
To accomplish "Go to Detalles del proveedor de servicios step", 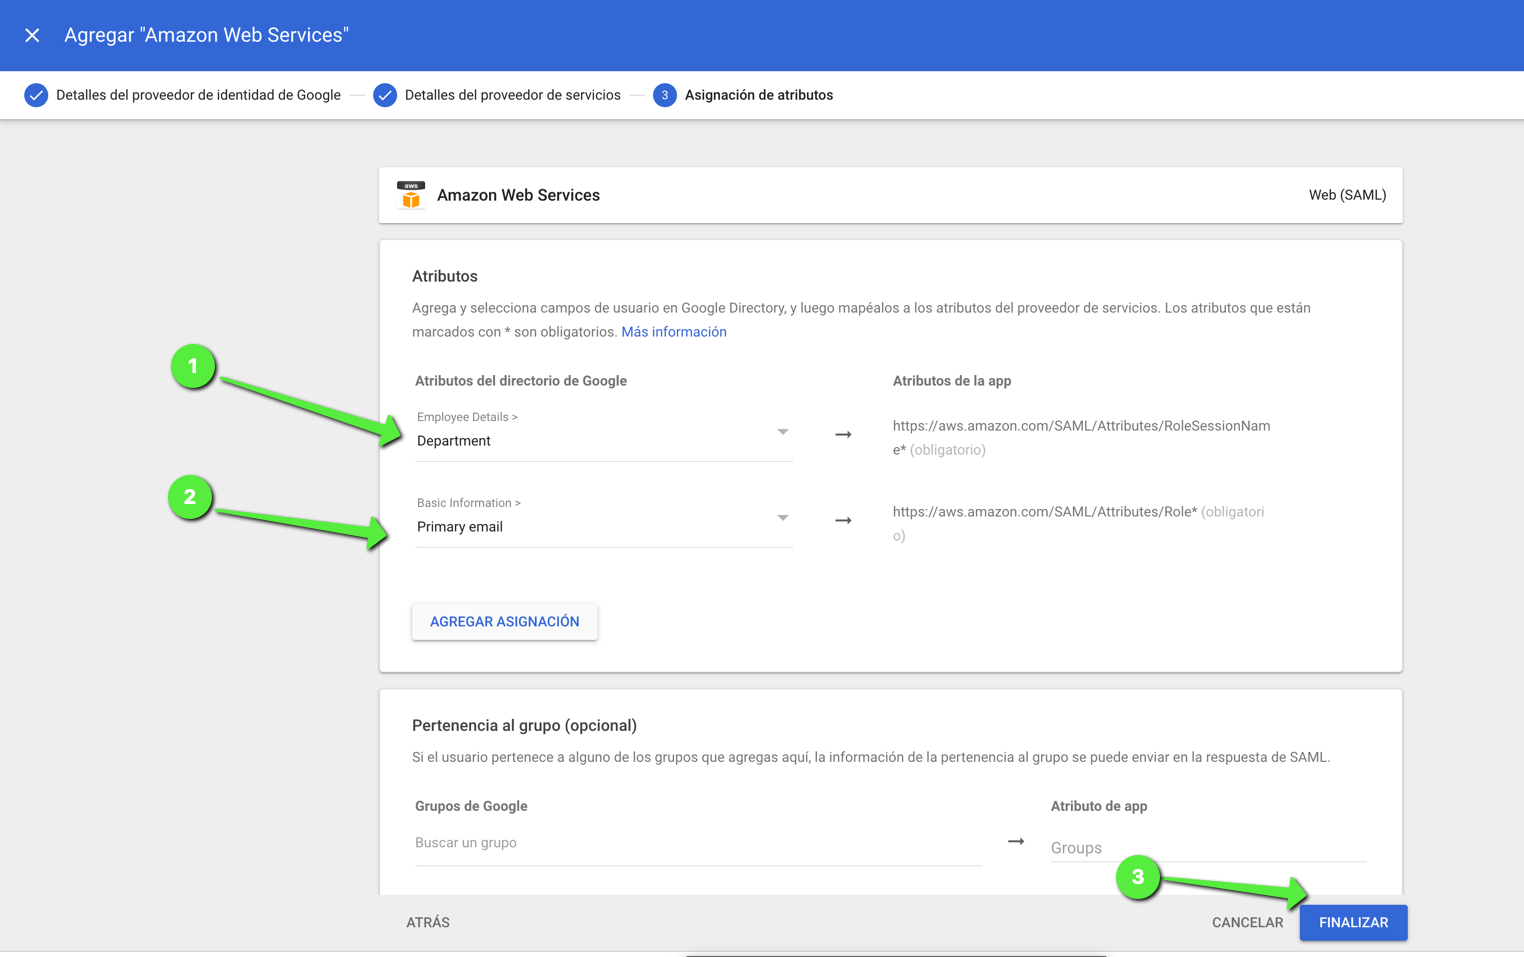I will click(x=513, y=95).
